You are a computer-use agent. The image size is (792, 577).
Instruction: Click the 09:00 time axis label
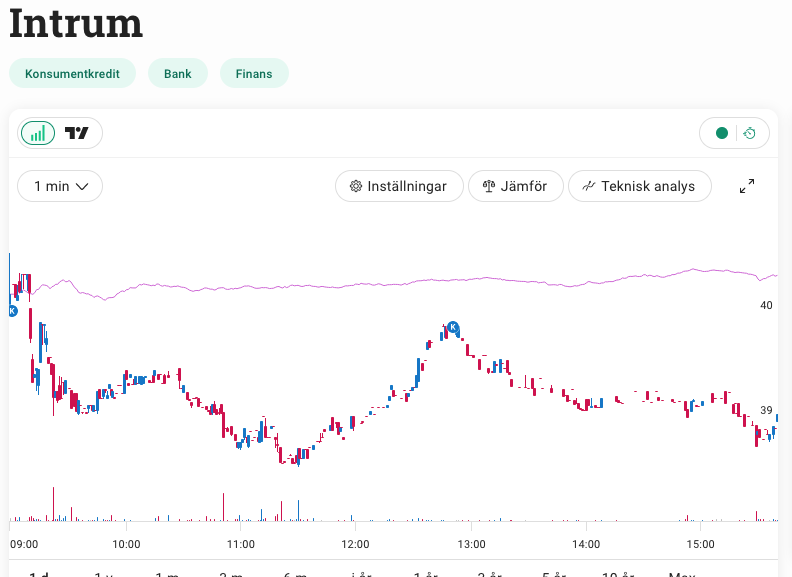point(24,544)
